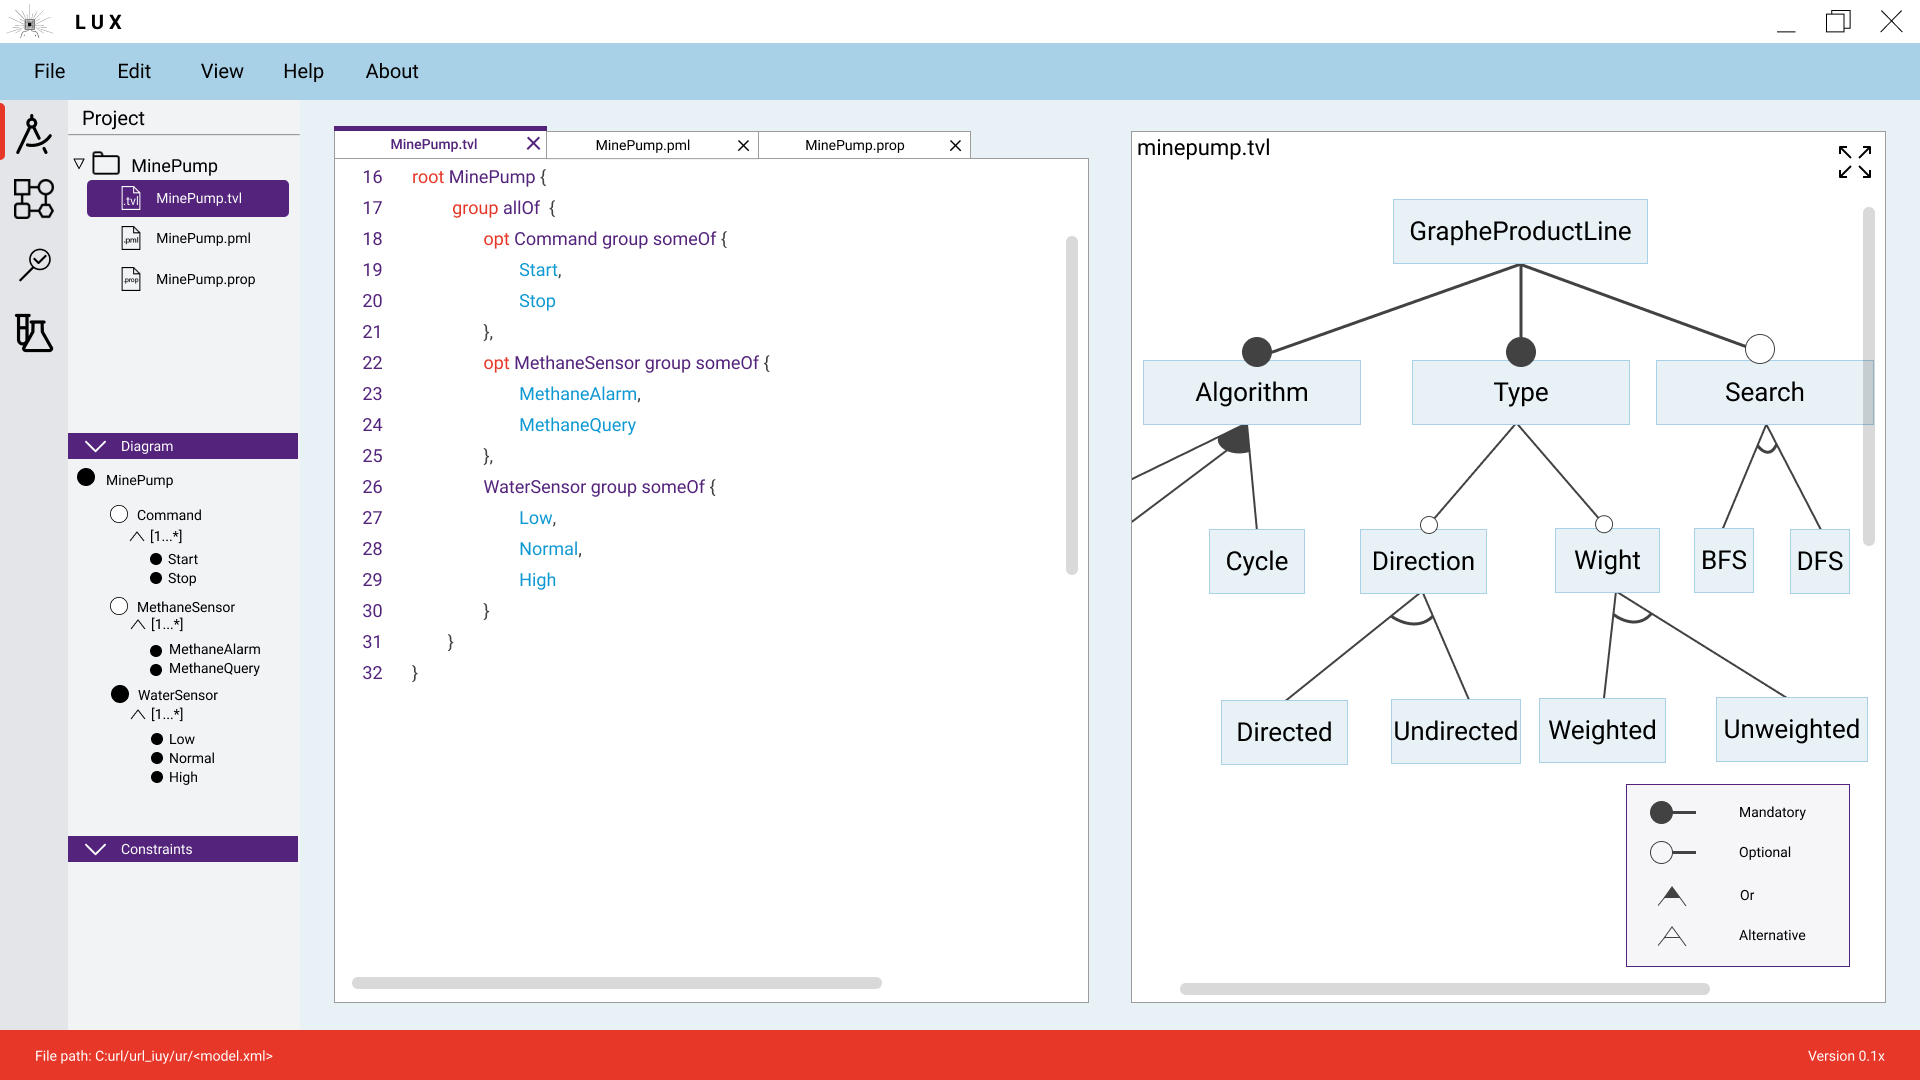Expand the Diagram section collapse arrow
The width and height of the screenshot is (1920, 1080).
pos(96,446)
